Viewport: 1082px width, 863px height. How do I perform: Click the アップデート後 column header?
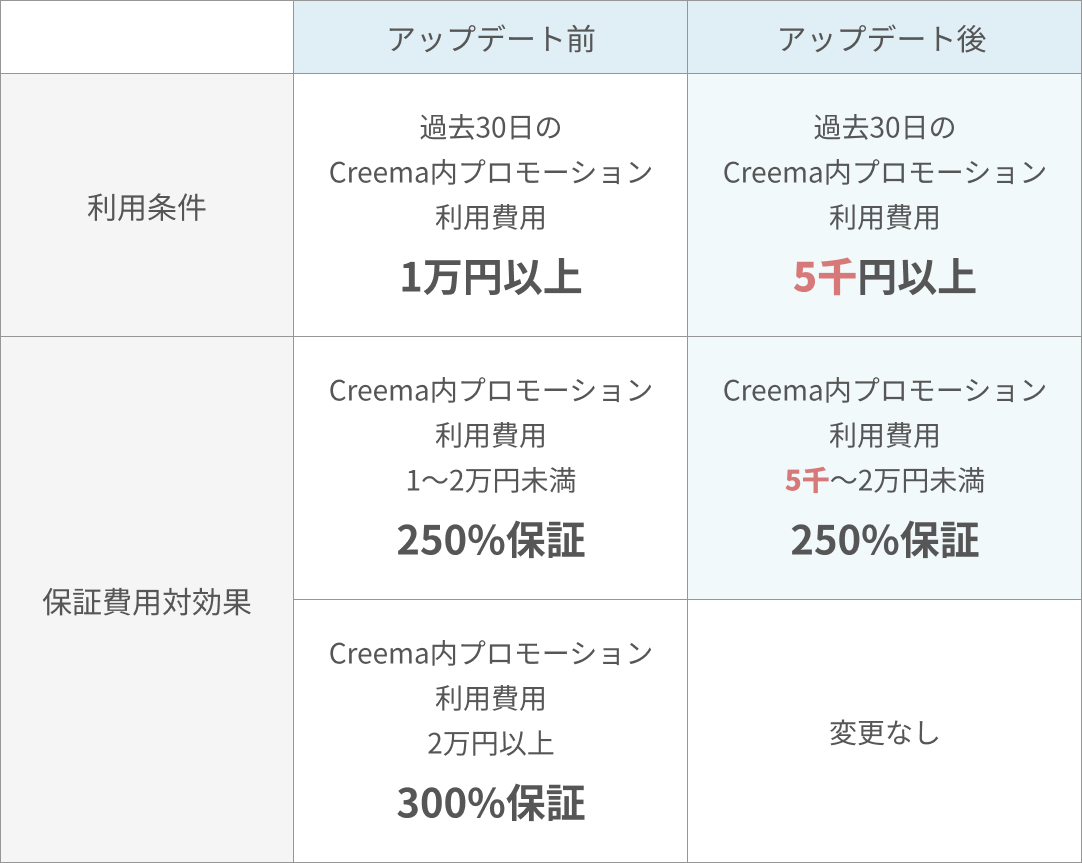click(883, 38)
